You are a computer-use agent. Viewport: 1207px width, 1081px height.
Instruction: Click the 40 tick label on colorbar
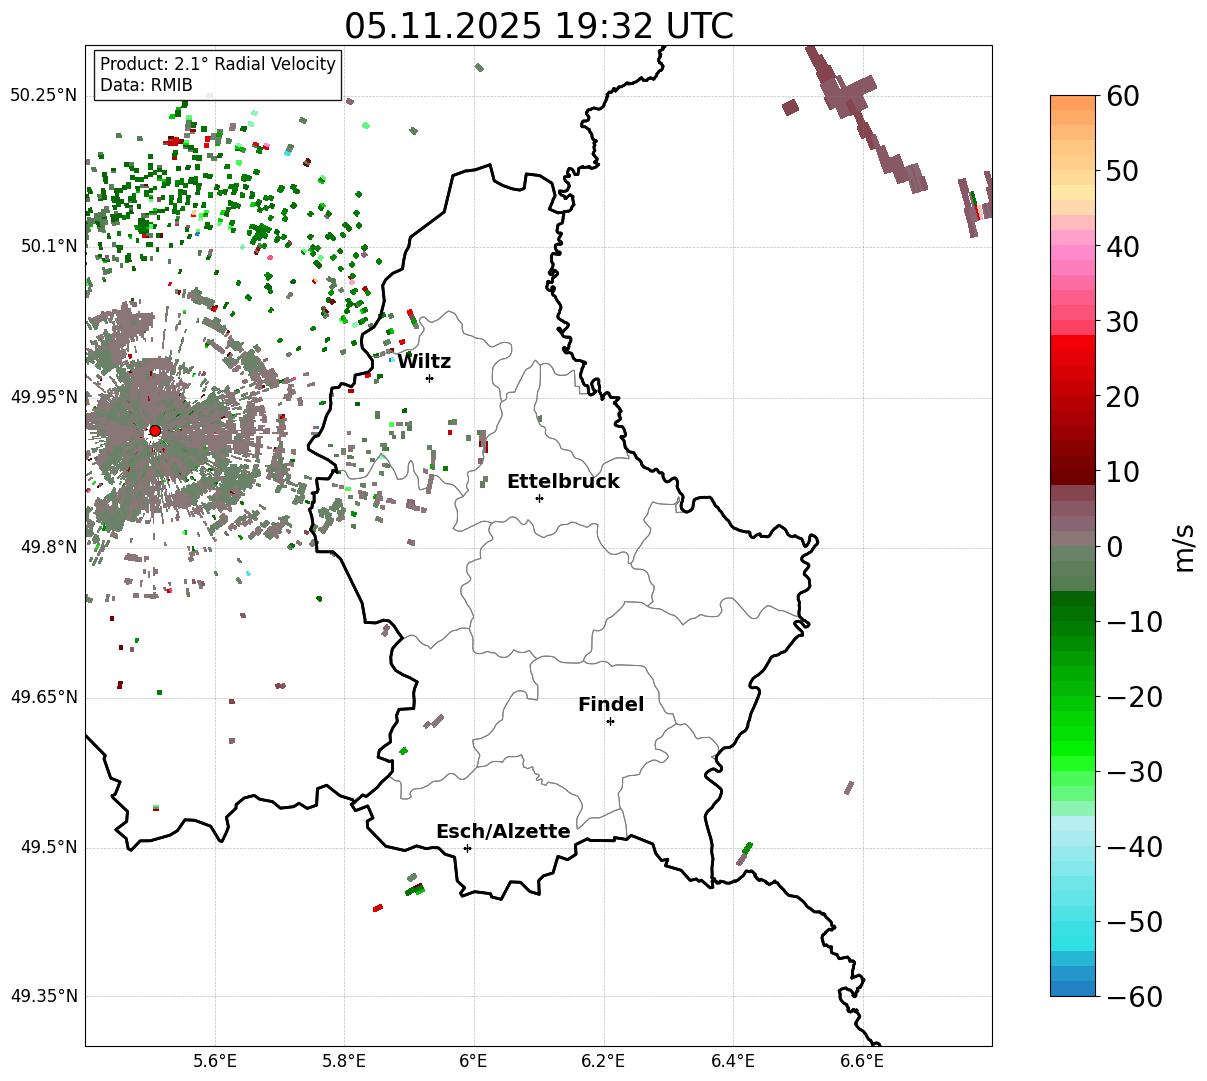click(1123, 246)
